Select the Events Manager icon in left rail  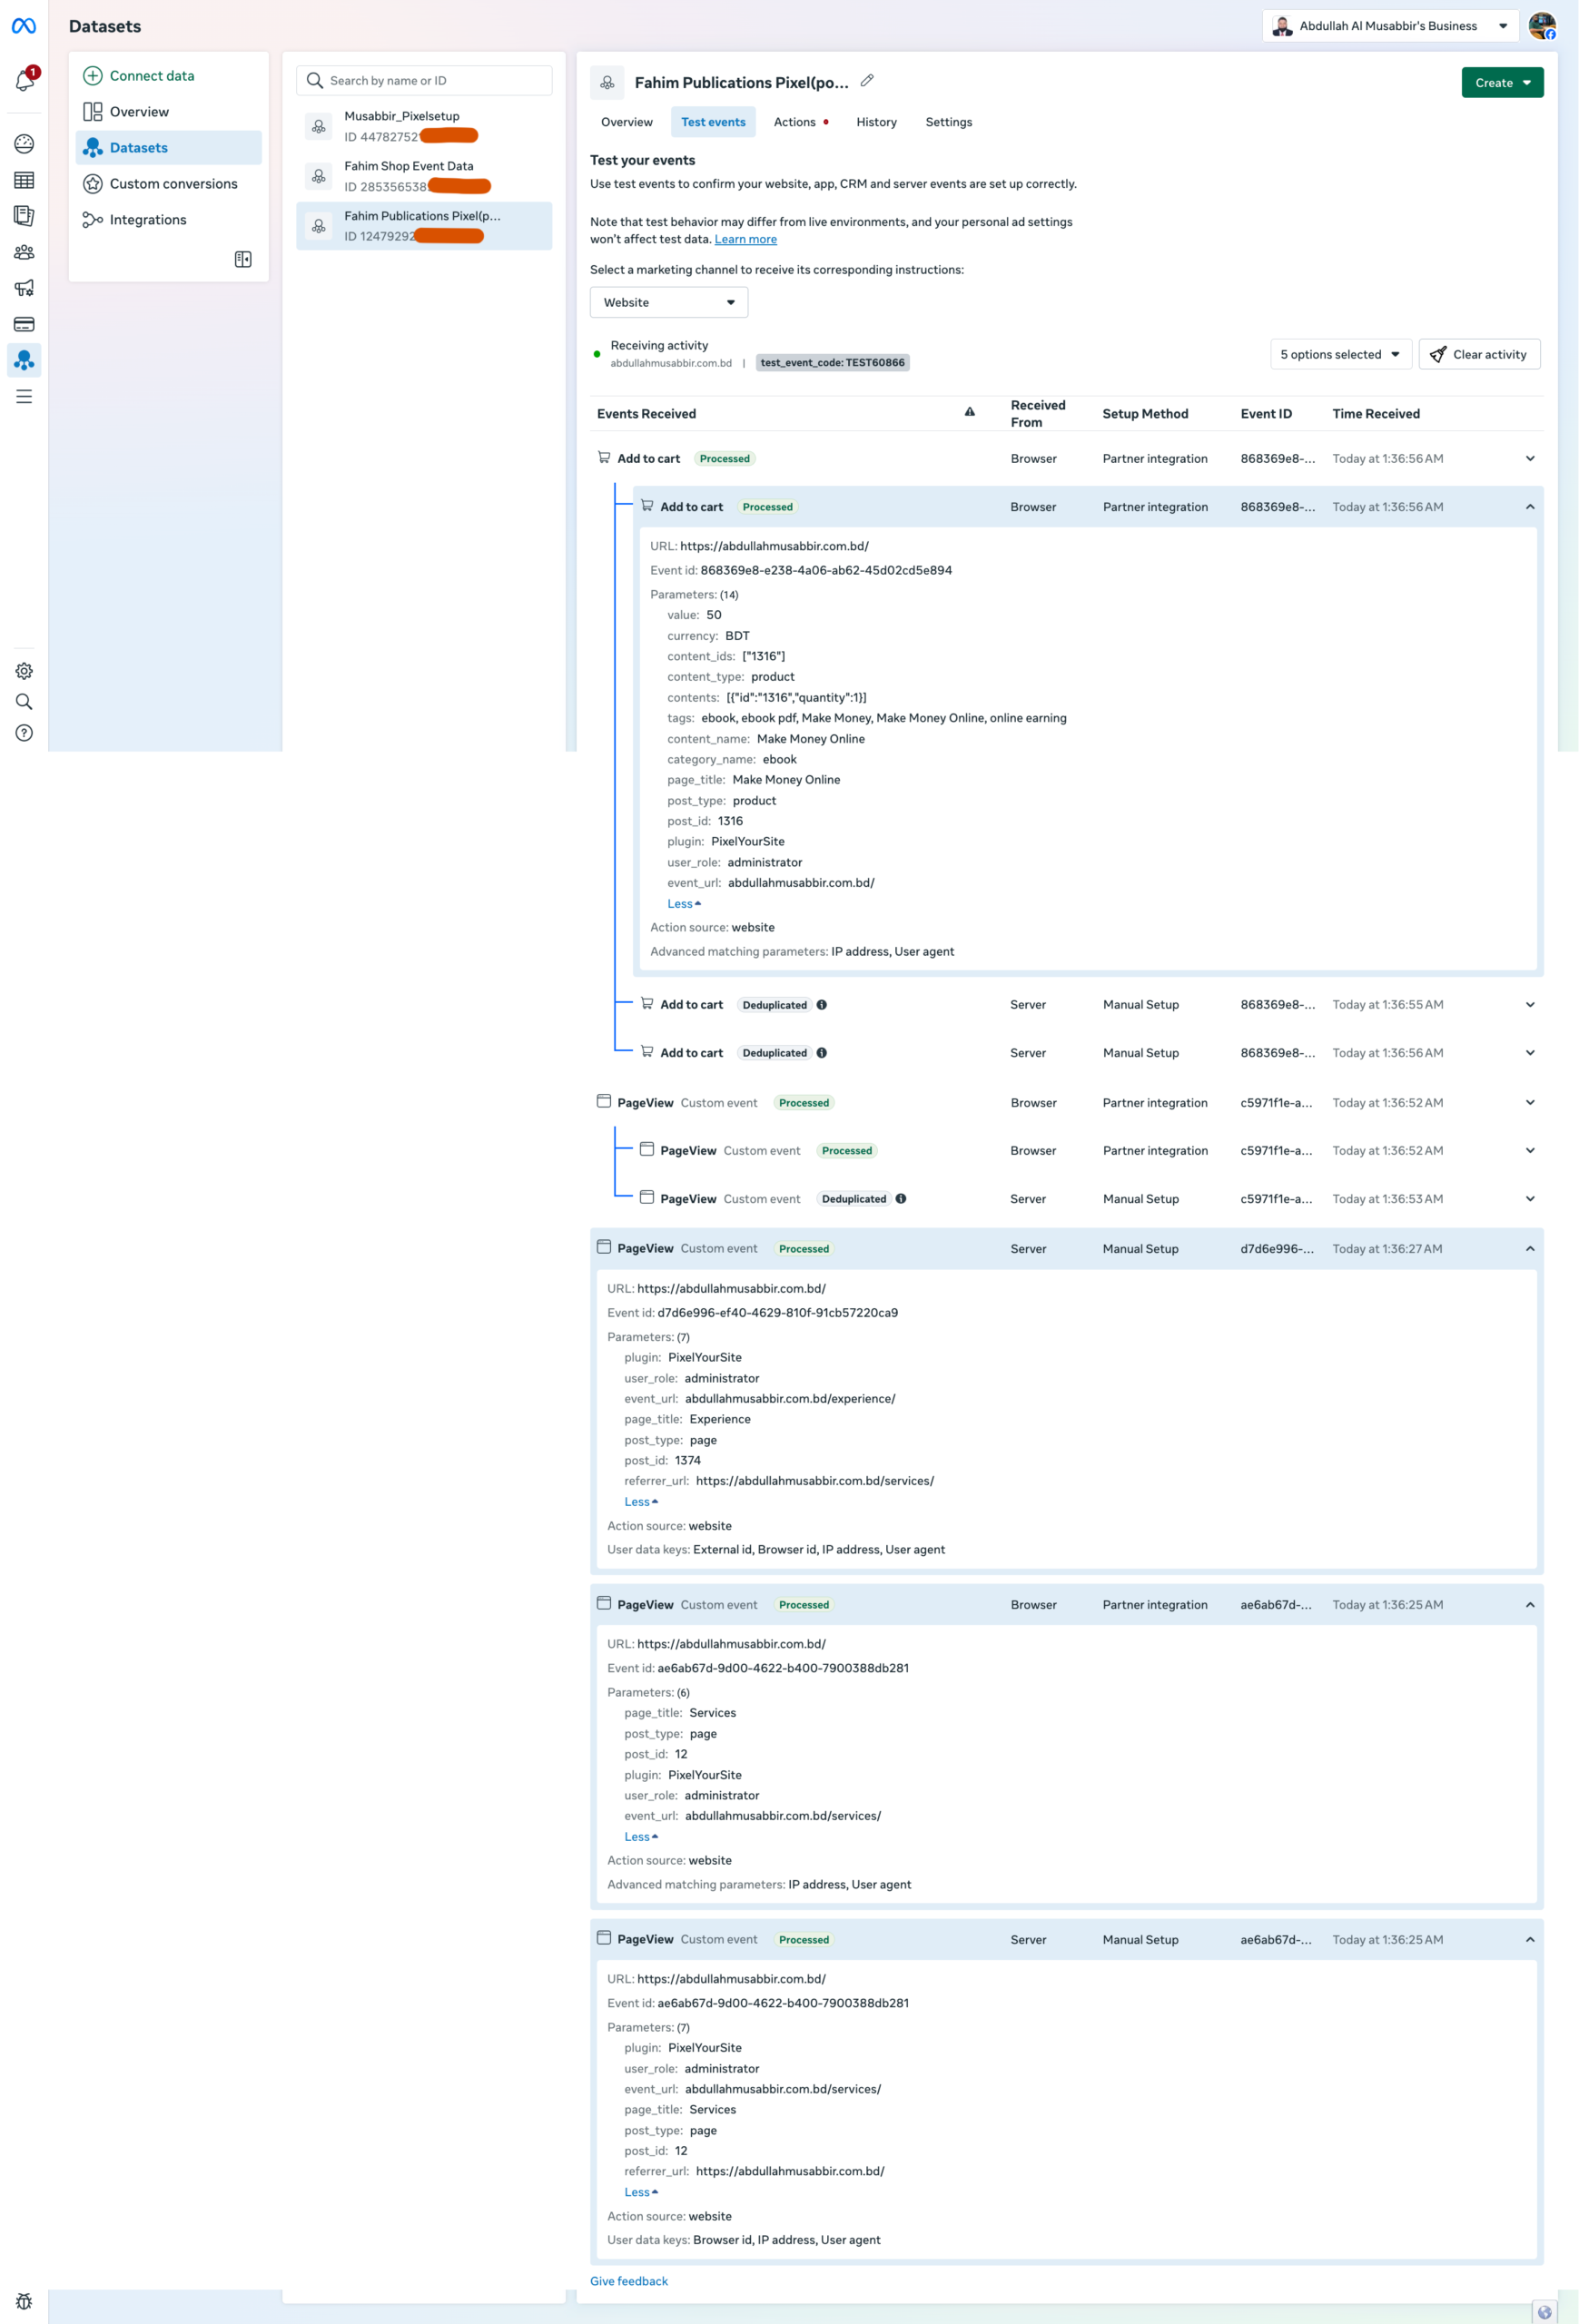[24, 360]
